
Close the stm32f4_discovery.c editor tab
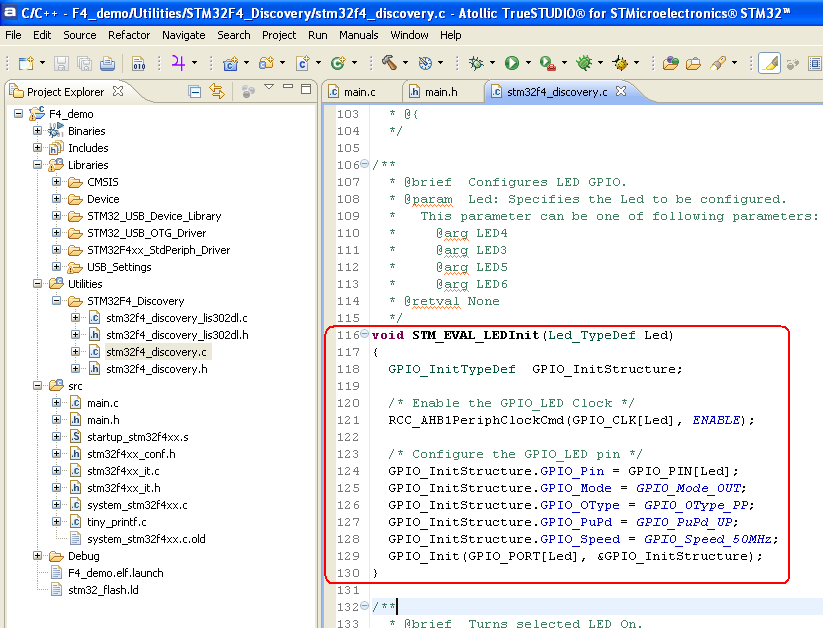click(x=621, y=91)
